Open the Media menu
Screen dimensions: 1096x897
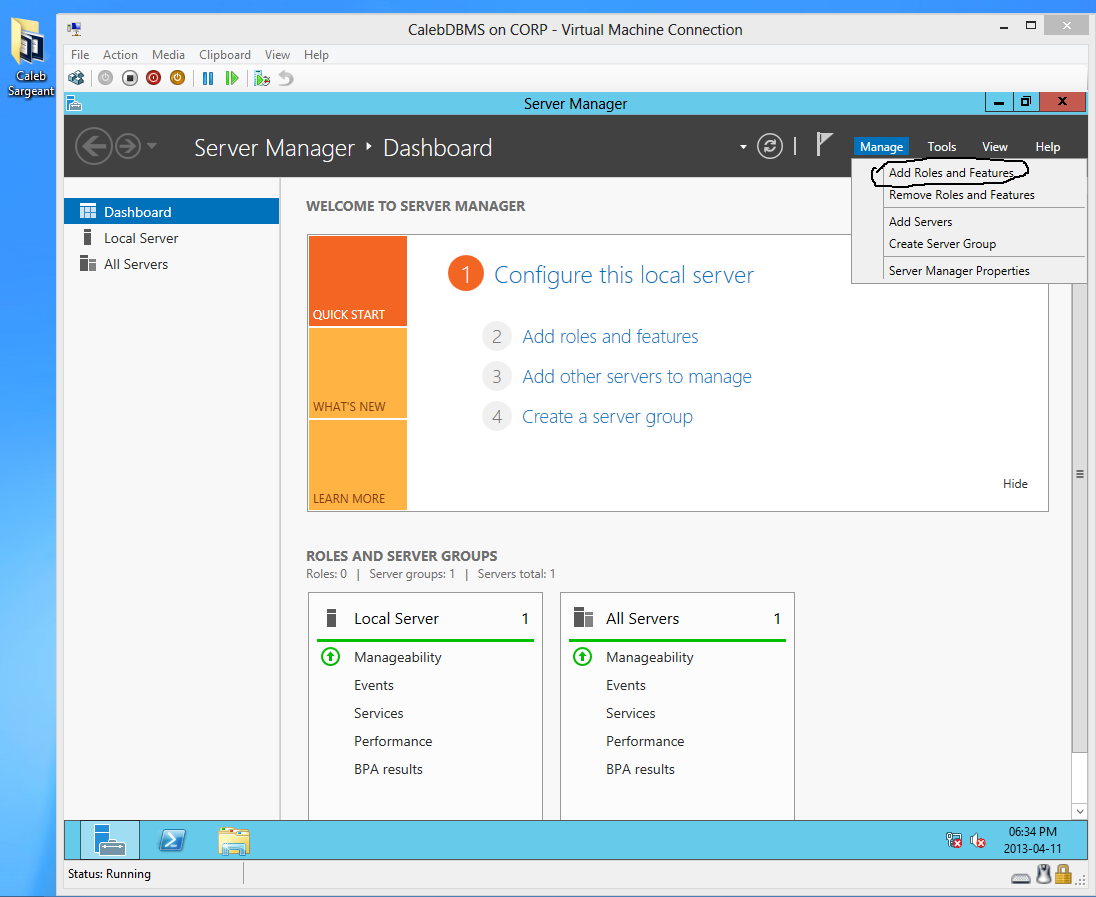coord(168,55)
